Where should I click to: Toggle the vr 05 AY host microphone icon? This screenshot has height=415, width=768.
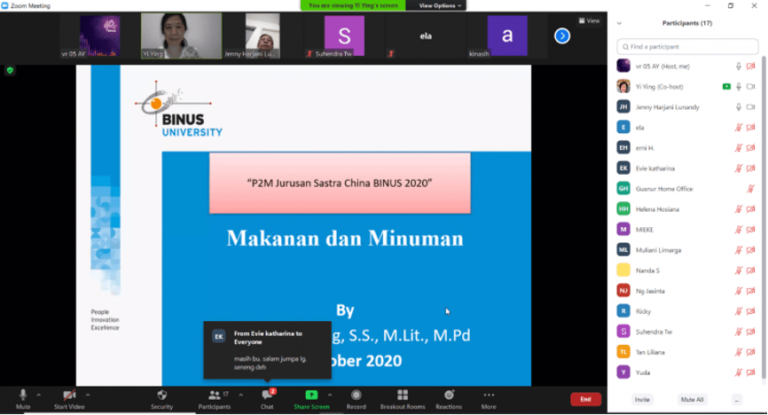(739, 66)
